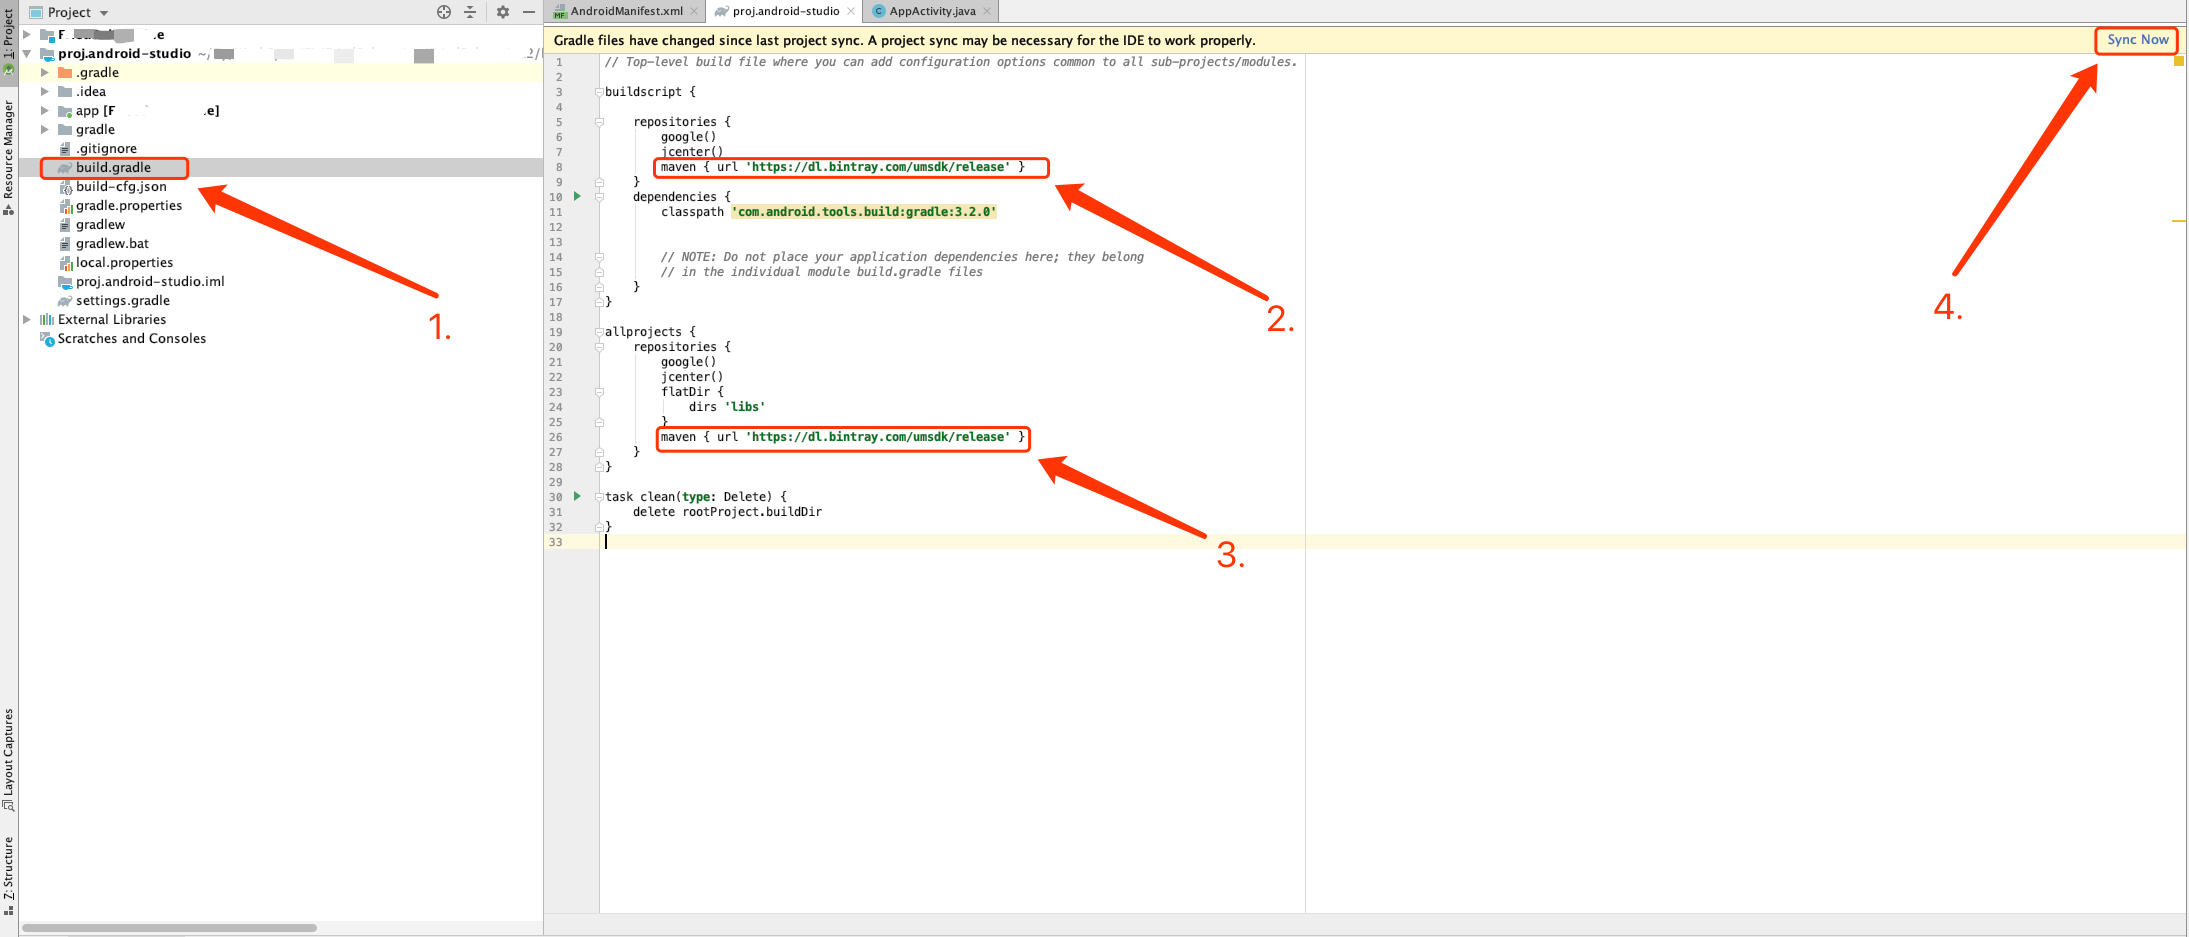The height and width of the screenshot is (937, 2189).
Task: Click the AndroidManifest.xml tab file icon
Action: click(560, 12)
